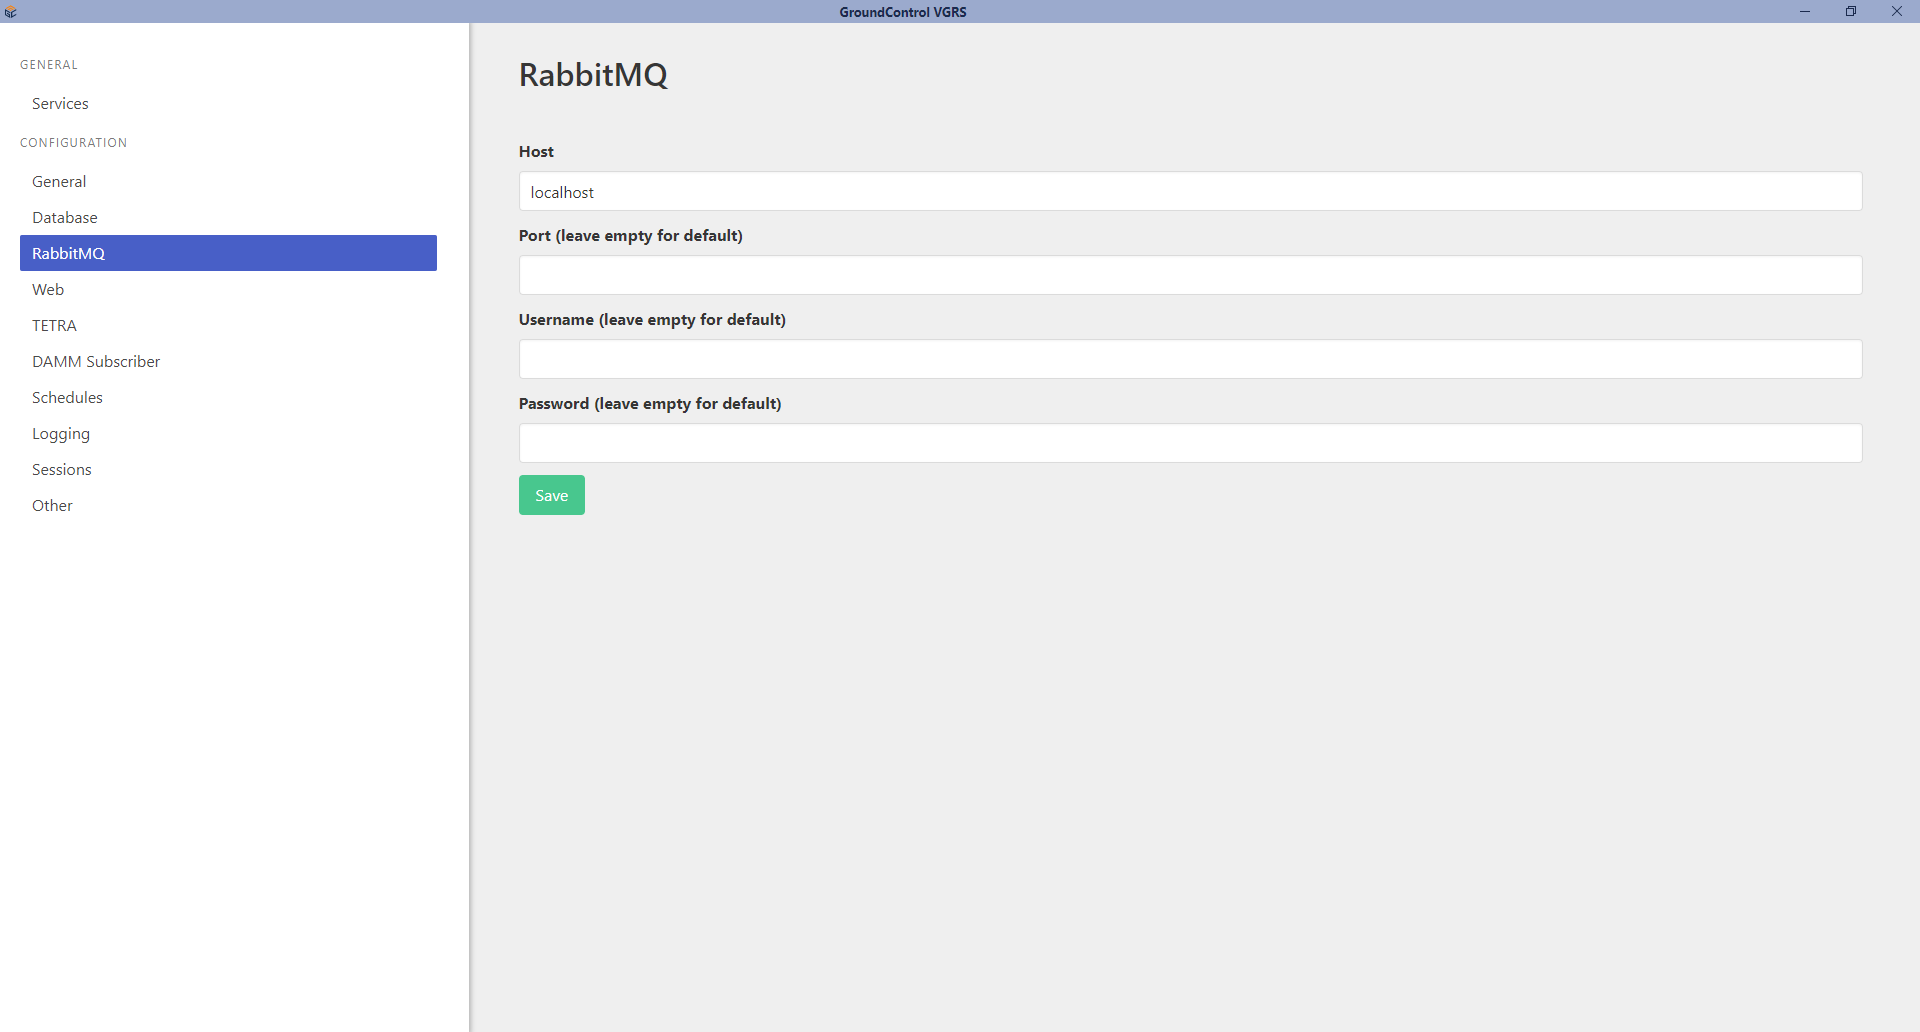Select Other in the configuration list
The width and height of the screenshot is (1920, 1032).
52,506
